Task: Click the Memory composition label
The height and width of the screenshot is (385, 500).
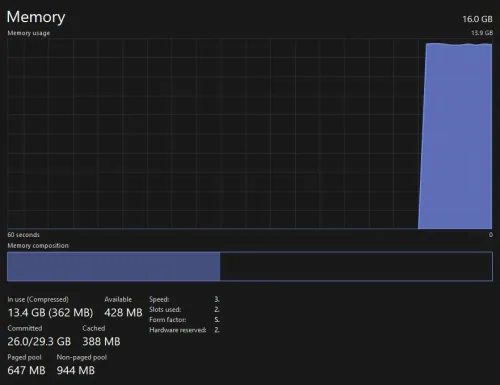Action: pos(38,246)
